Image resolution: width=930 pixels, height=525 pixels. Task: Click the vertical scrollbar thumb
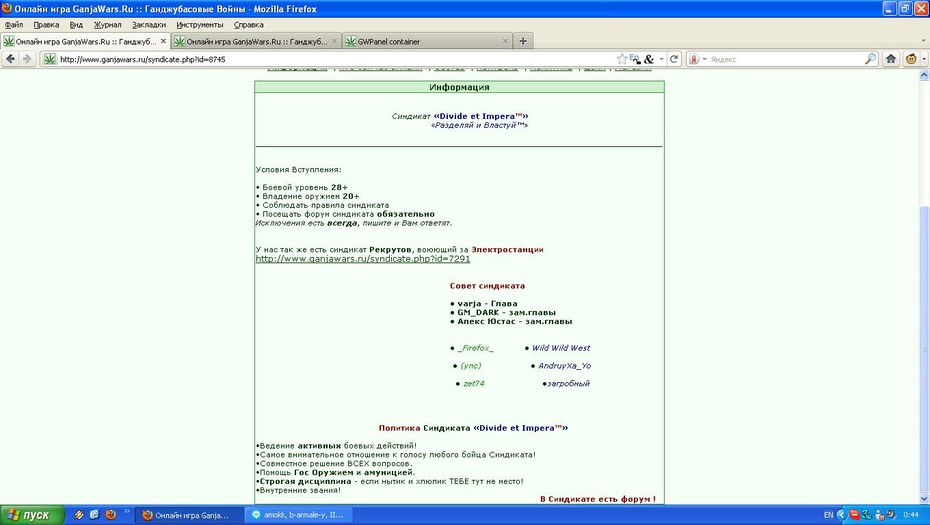point(924,349)
